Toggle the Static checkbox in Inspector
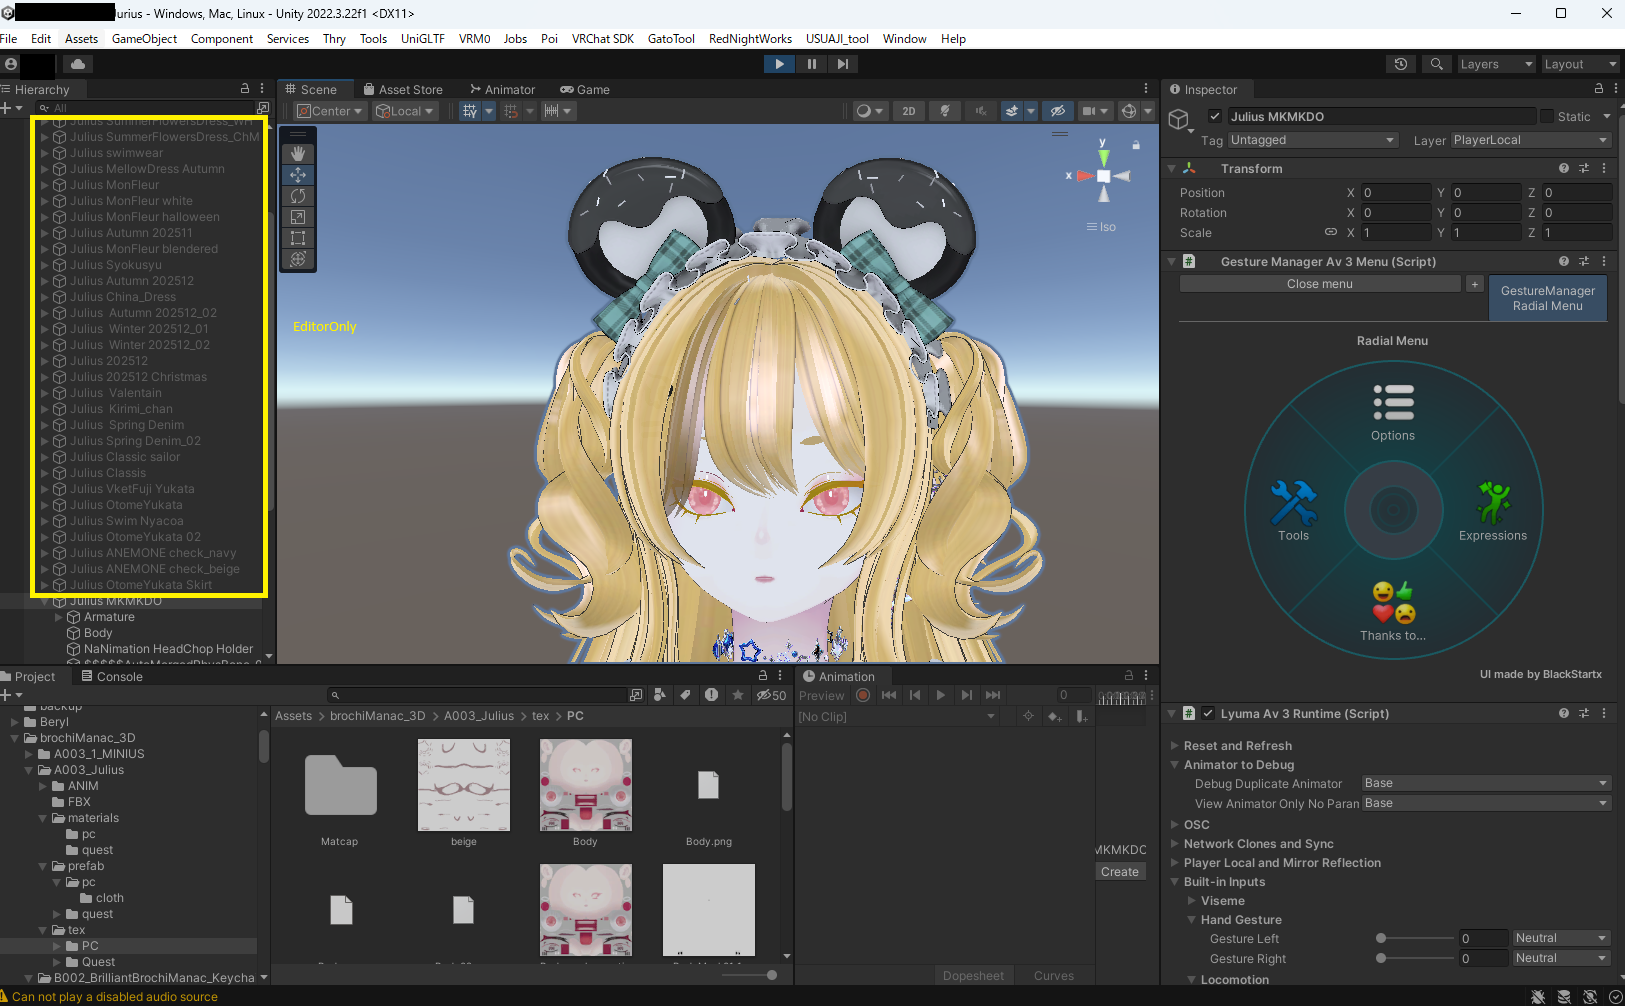 click(x=1547, y=116)
